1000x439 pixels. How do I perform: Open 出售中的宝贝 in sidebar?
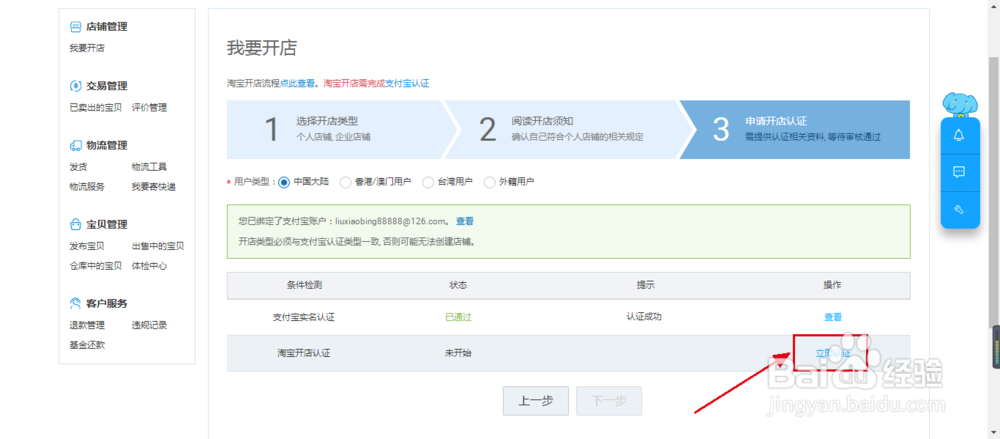coord(158,246)
